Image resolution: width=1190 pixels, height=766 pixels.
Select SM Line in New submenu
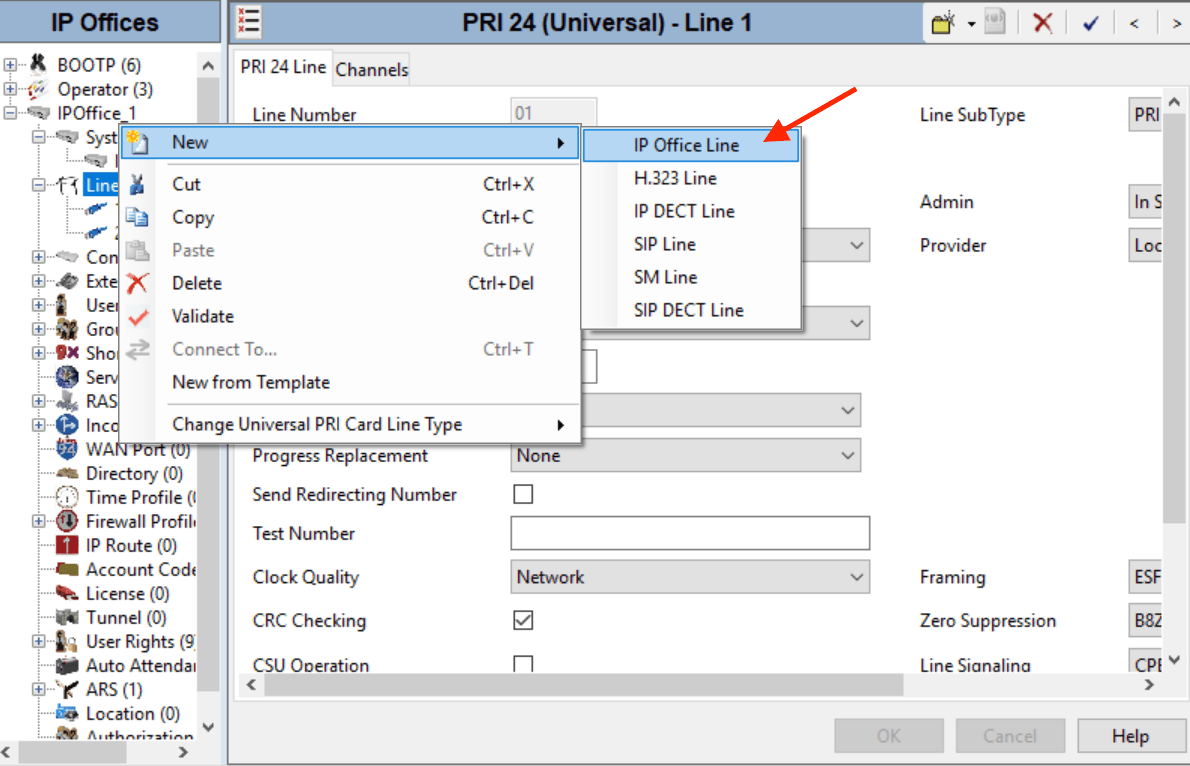[691, 277]
